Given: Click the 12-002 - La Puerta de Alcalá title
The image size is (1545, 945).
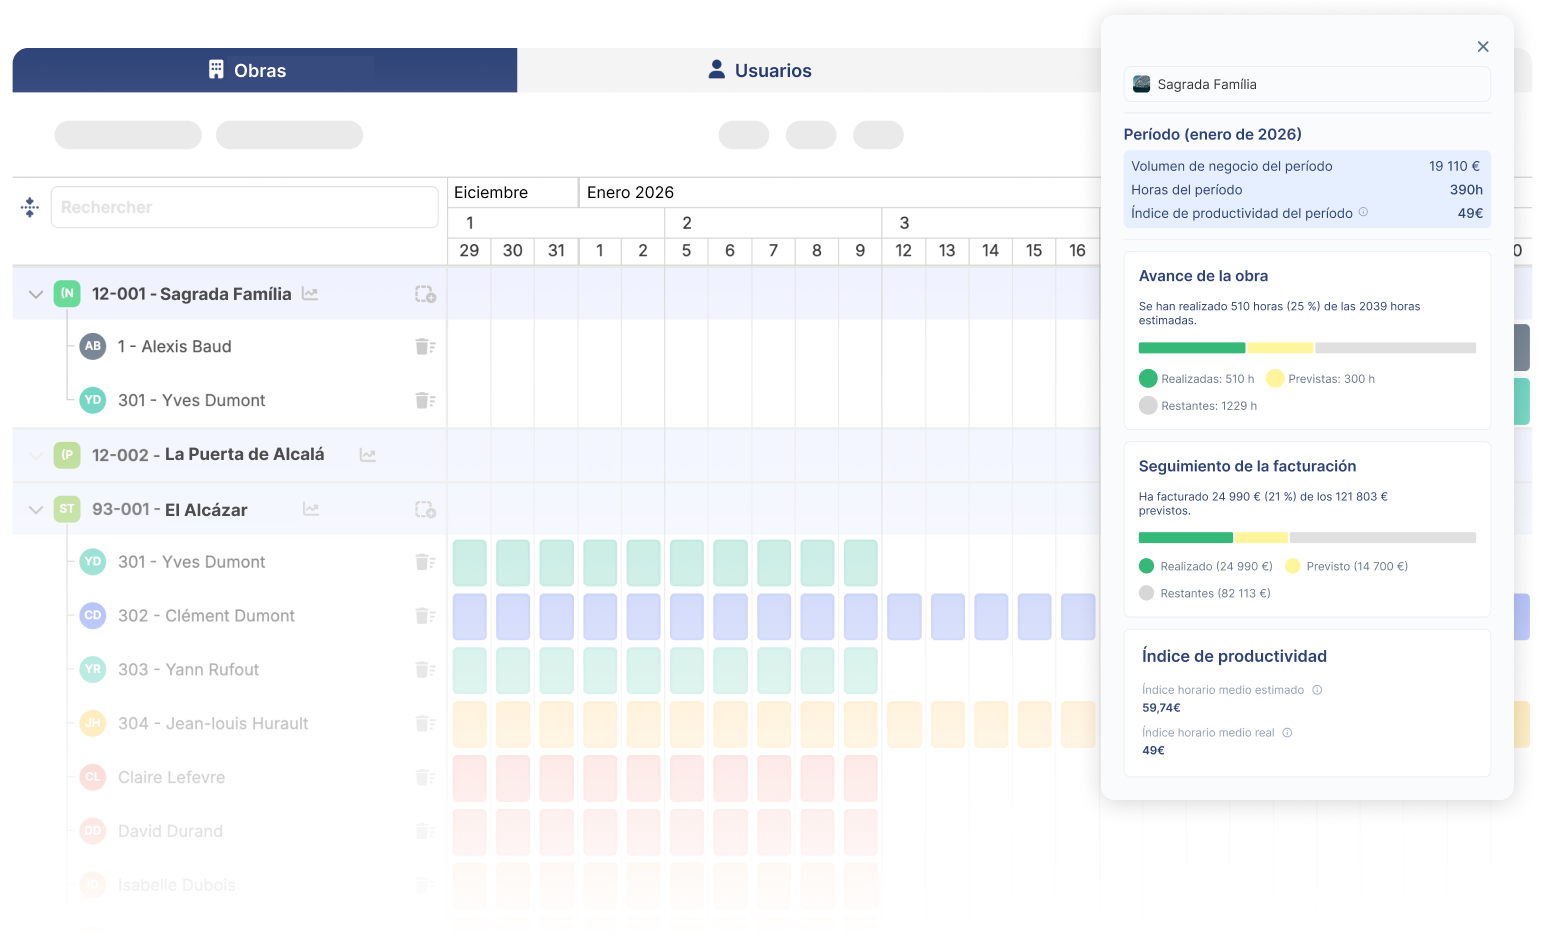Looking at the screenshot, I should (208, 455).
